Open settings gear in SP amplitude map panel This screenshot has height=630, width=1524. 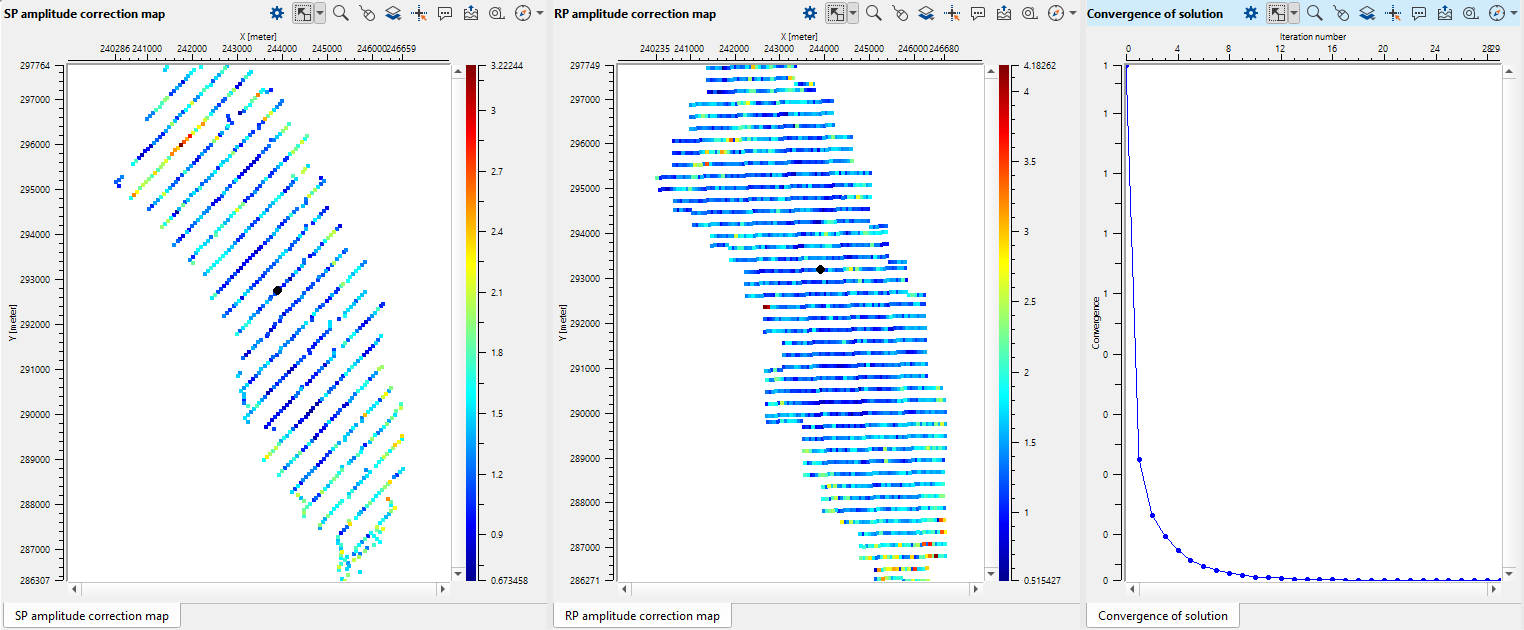[278, 13]
